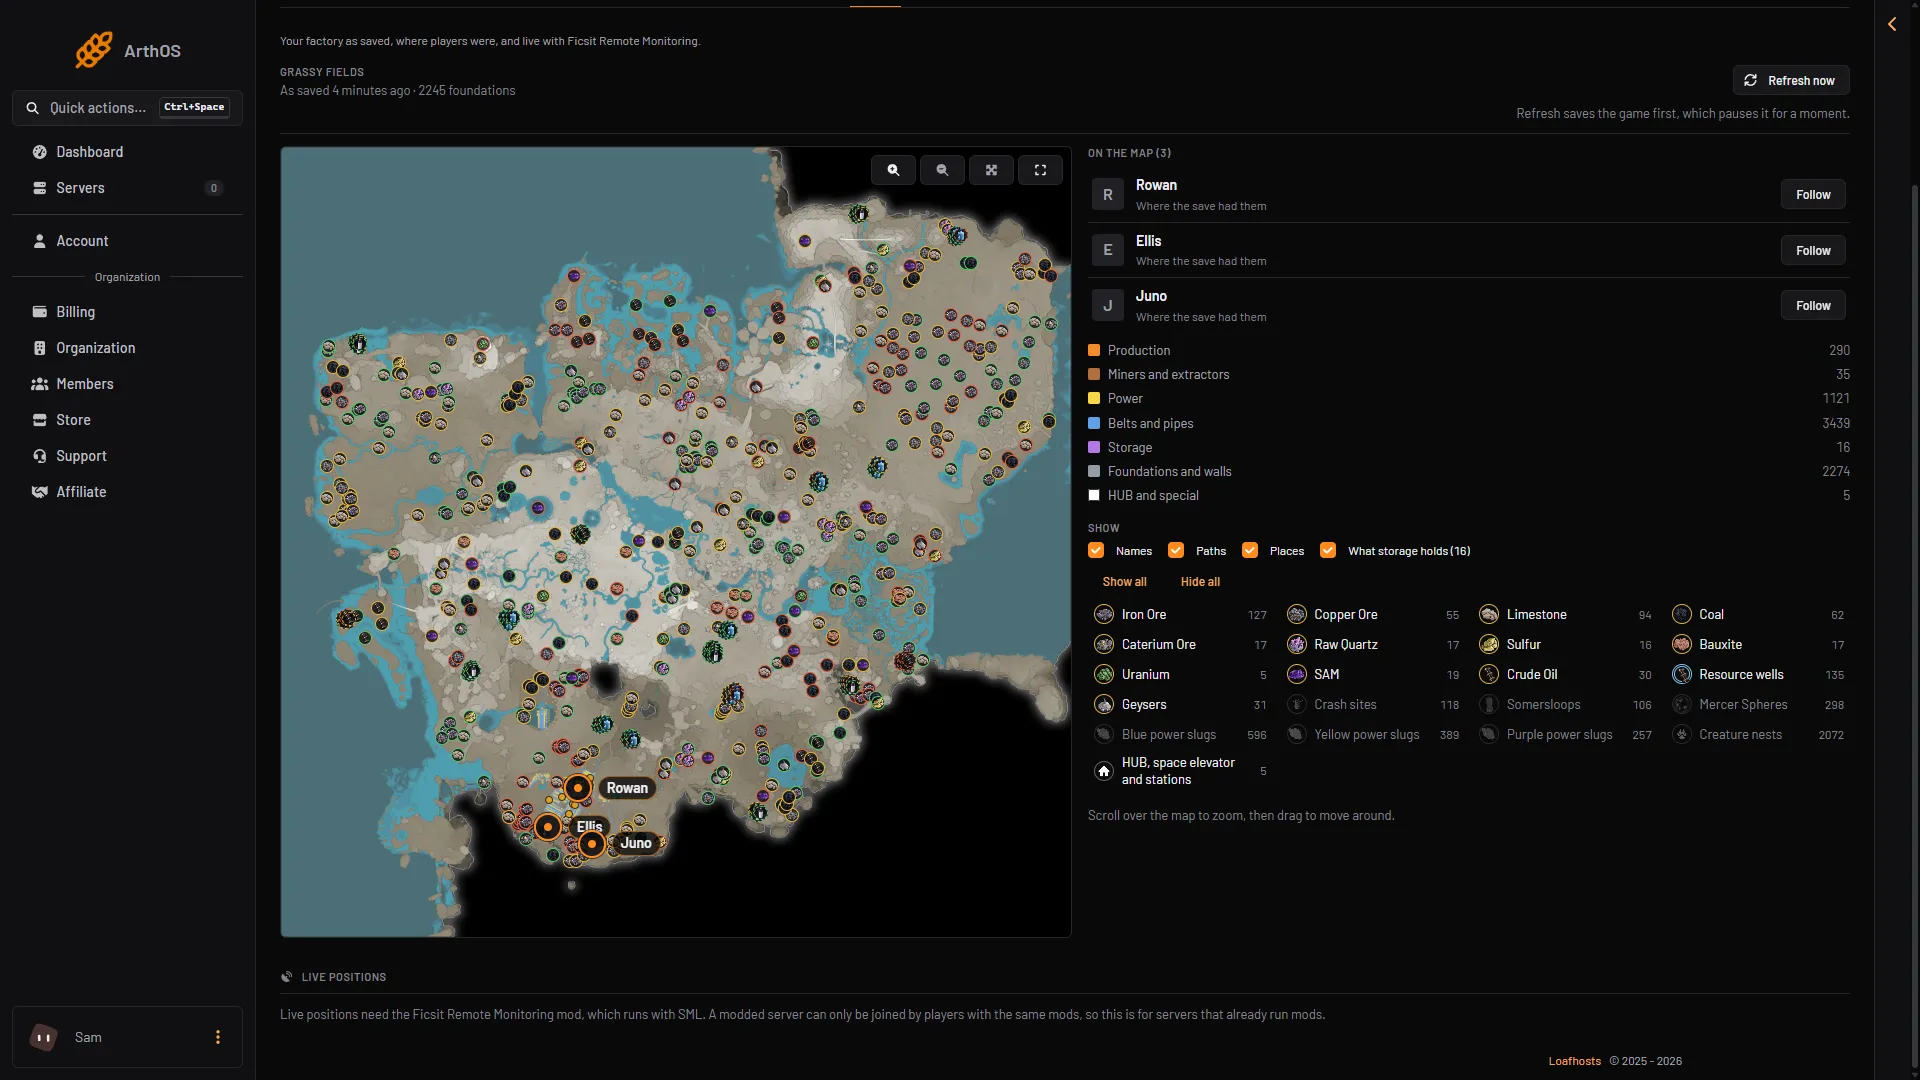Zoom in on the factory map
Screen dimensions: 1920x1080
pos(893,170)
